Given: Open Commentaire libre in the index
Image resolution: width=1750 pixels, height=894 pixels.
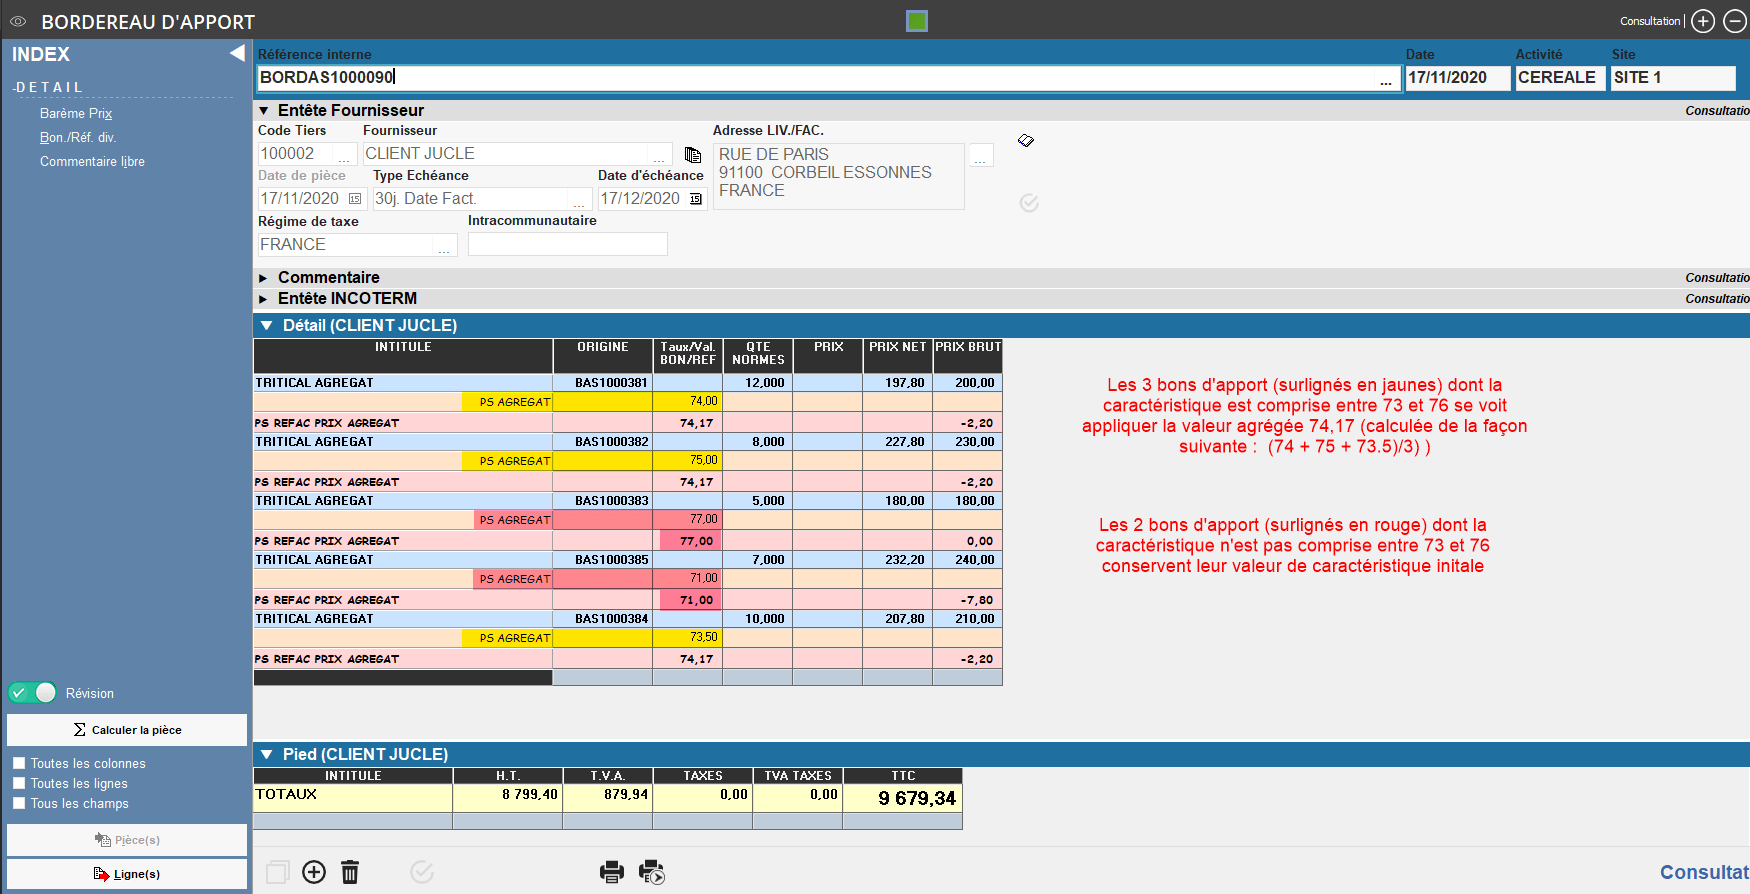Looking at the screenshot, I should [x=92, y=162].
